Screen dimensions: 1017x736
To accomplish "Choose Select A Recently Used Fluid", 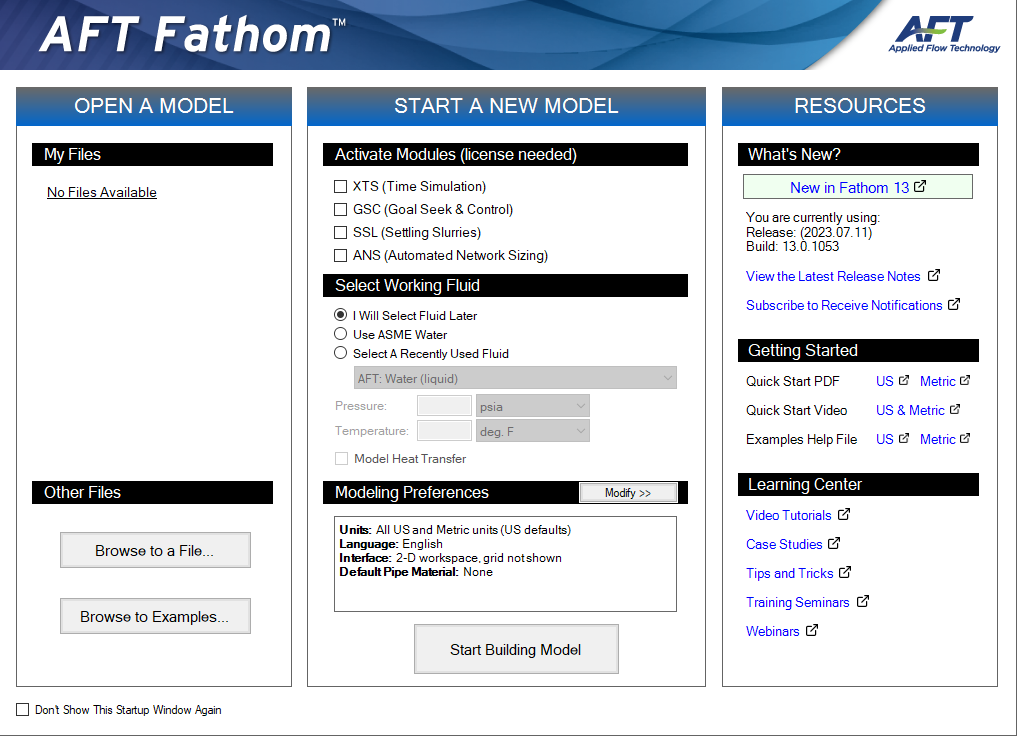I will coord(341,354).
